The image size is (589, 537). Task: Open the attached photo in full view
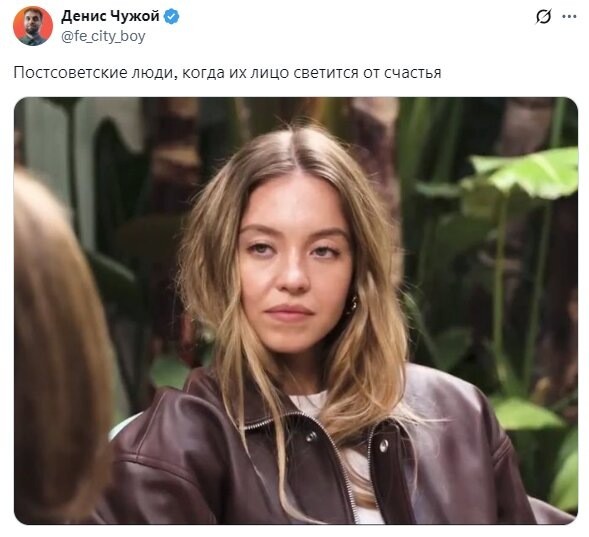point(296,311)
